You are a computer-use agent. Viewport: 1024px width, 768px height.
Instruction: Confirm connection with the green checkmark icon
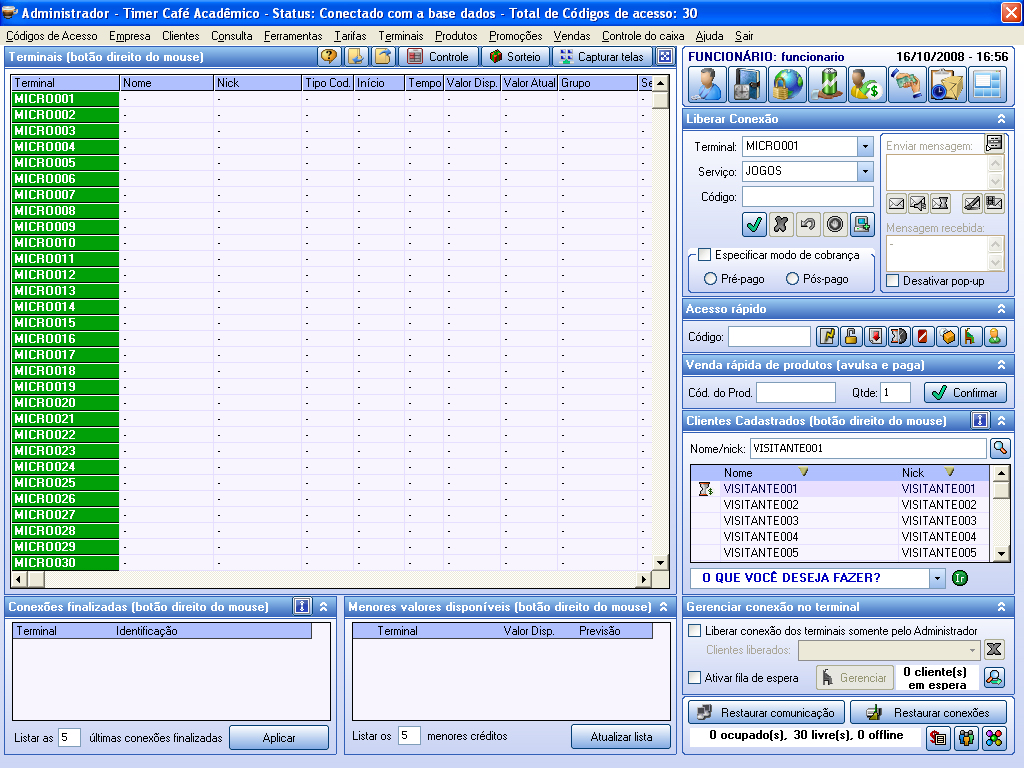pyautogui.click(x=753, y=224)
